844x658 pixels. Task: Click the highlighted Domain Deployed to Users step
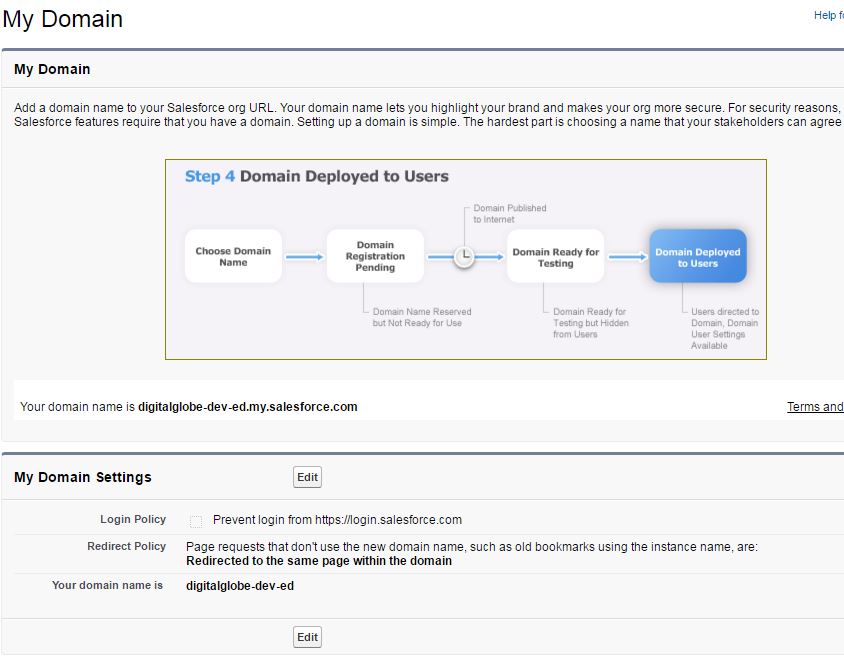[x=697, y=257]
